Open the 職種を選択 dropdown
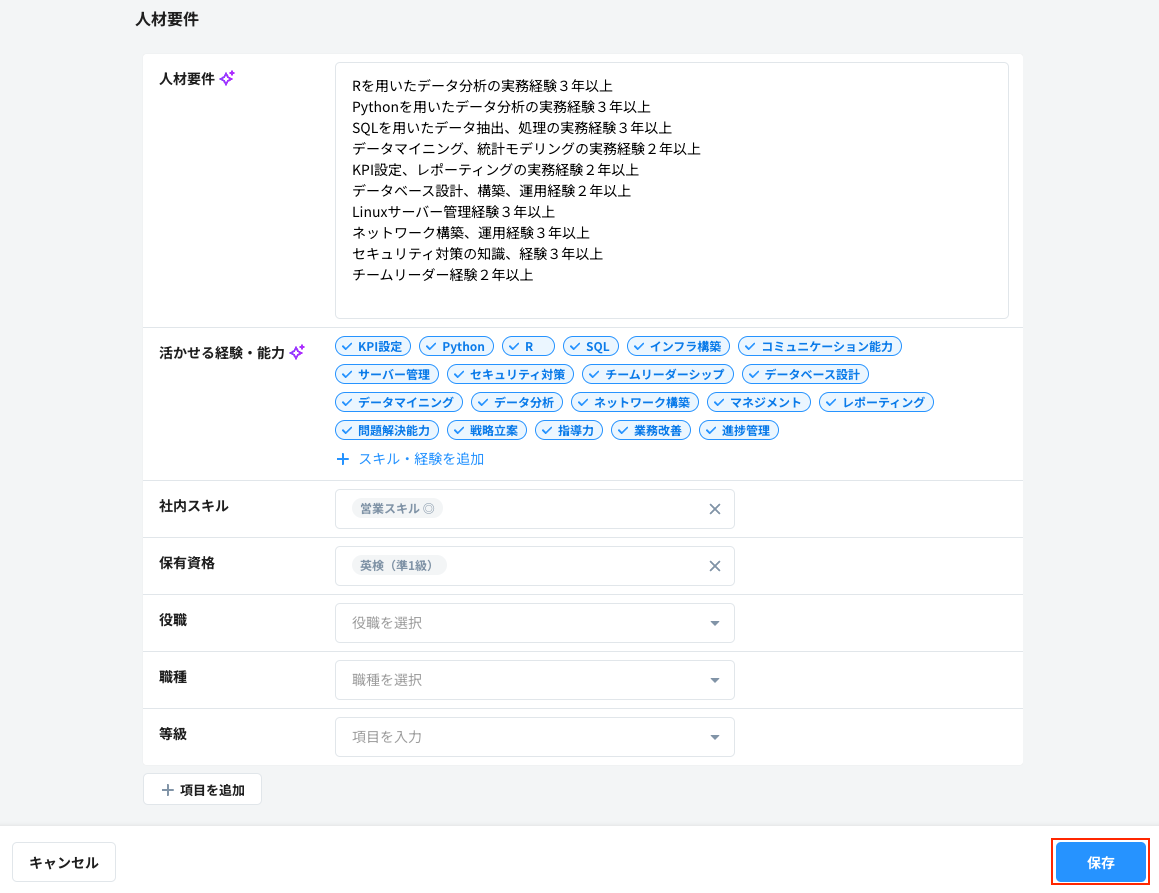Viewport: 1159px width, 893px height. click(535, 679)
